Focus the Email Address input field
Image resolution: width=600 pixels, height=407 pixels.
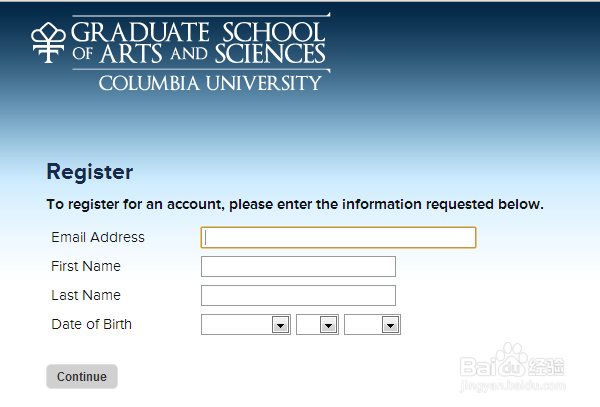coord(338,238)
